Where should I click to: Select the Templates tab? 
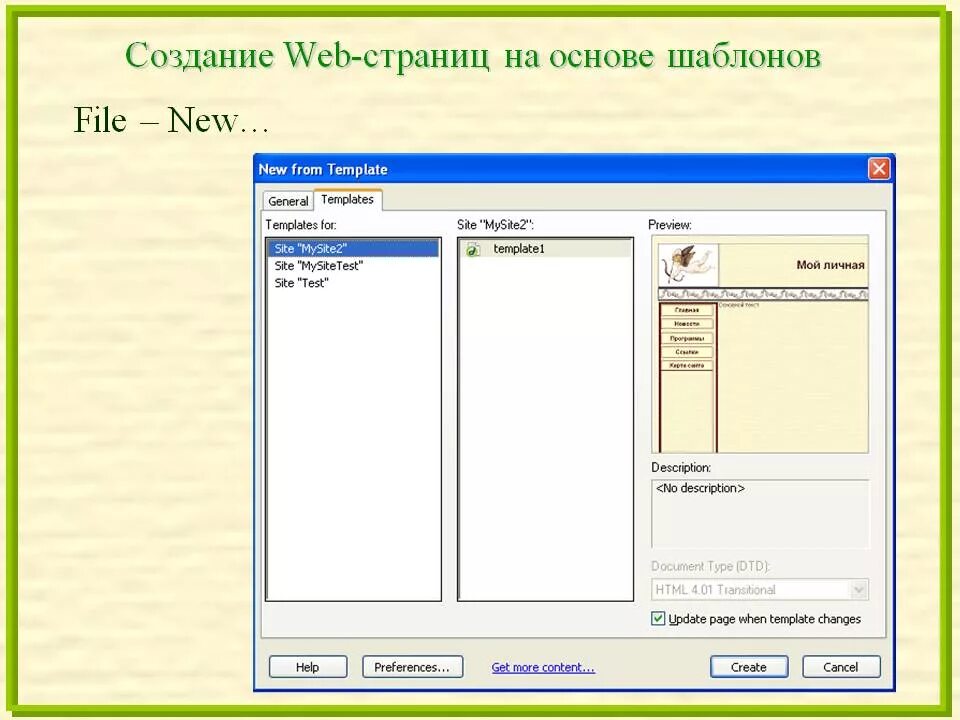[x=348, y=200]
